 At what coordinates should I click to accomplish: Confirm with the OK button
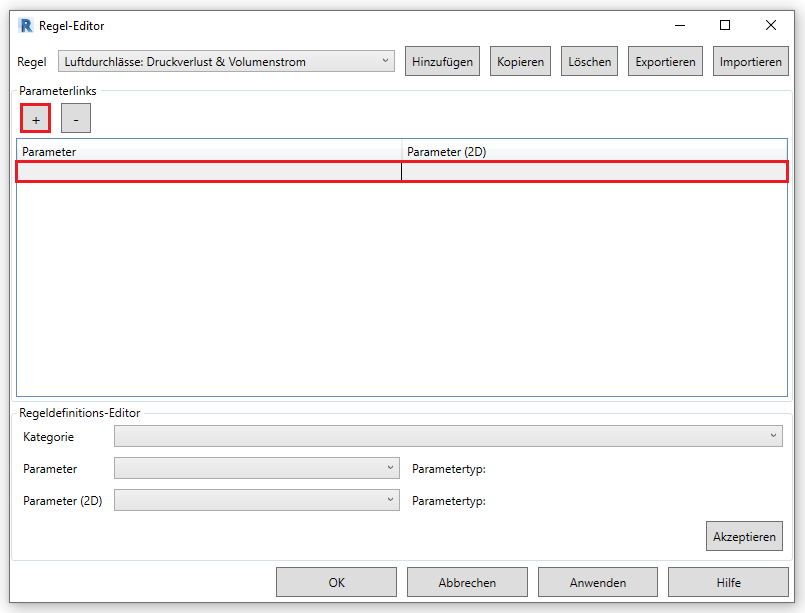point(336,582)
